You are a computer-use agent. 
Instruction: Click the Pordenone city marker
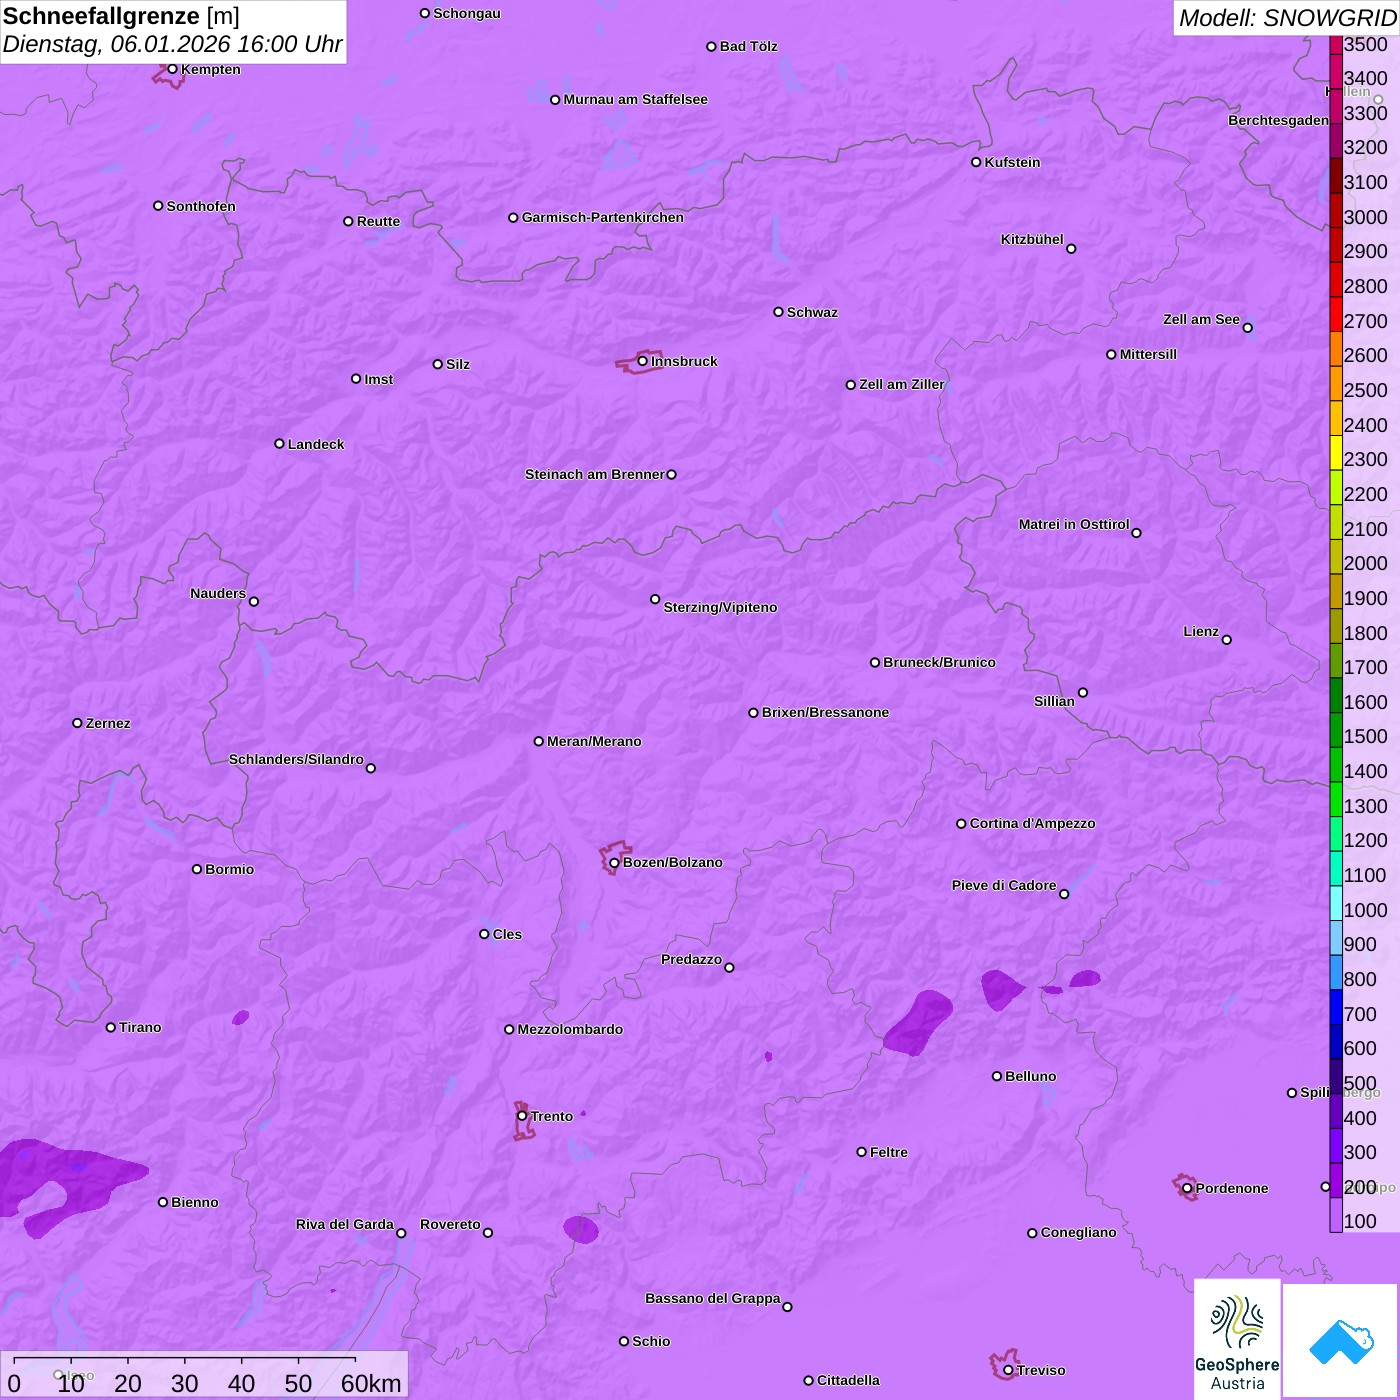pyautogui.click(x=1187, y=1188)
